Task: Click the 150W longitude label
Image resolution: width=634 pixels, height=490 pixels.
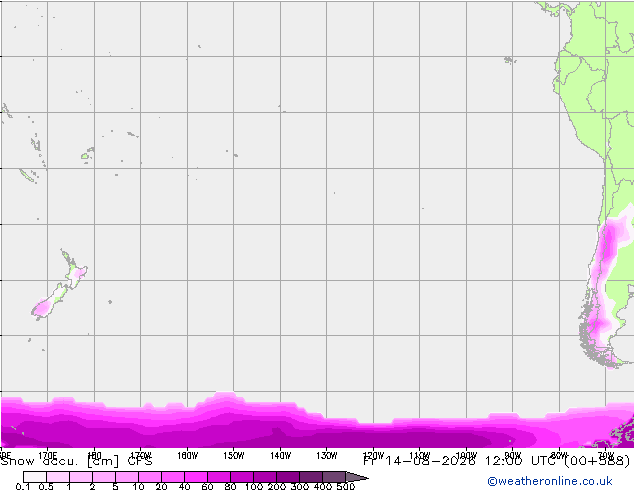Action: (234, 456)
